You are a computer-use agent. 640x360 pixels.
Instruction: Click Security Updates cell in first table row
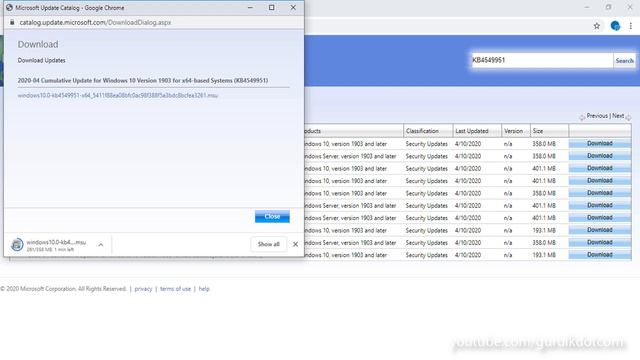427,144
